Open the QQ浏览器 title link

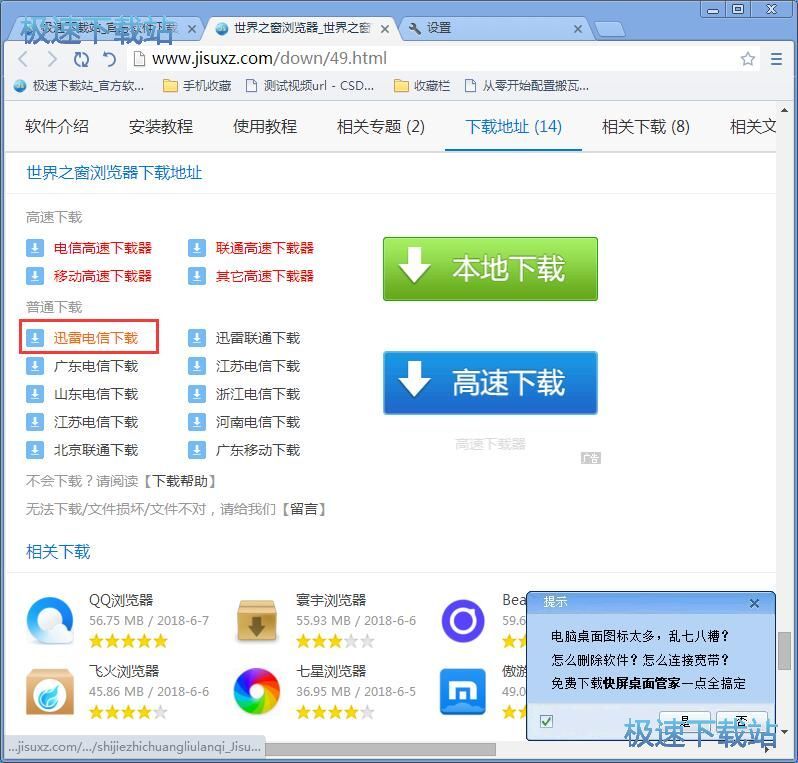click(x=121, y=600)
